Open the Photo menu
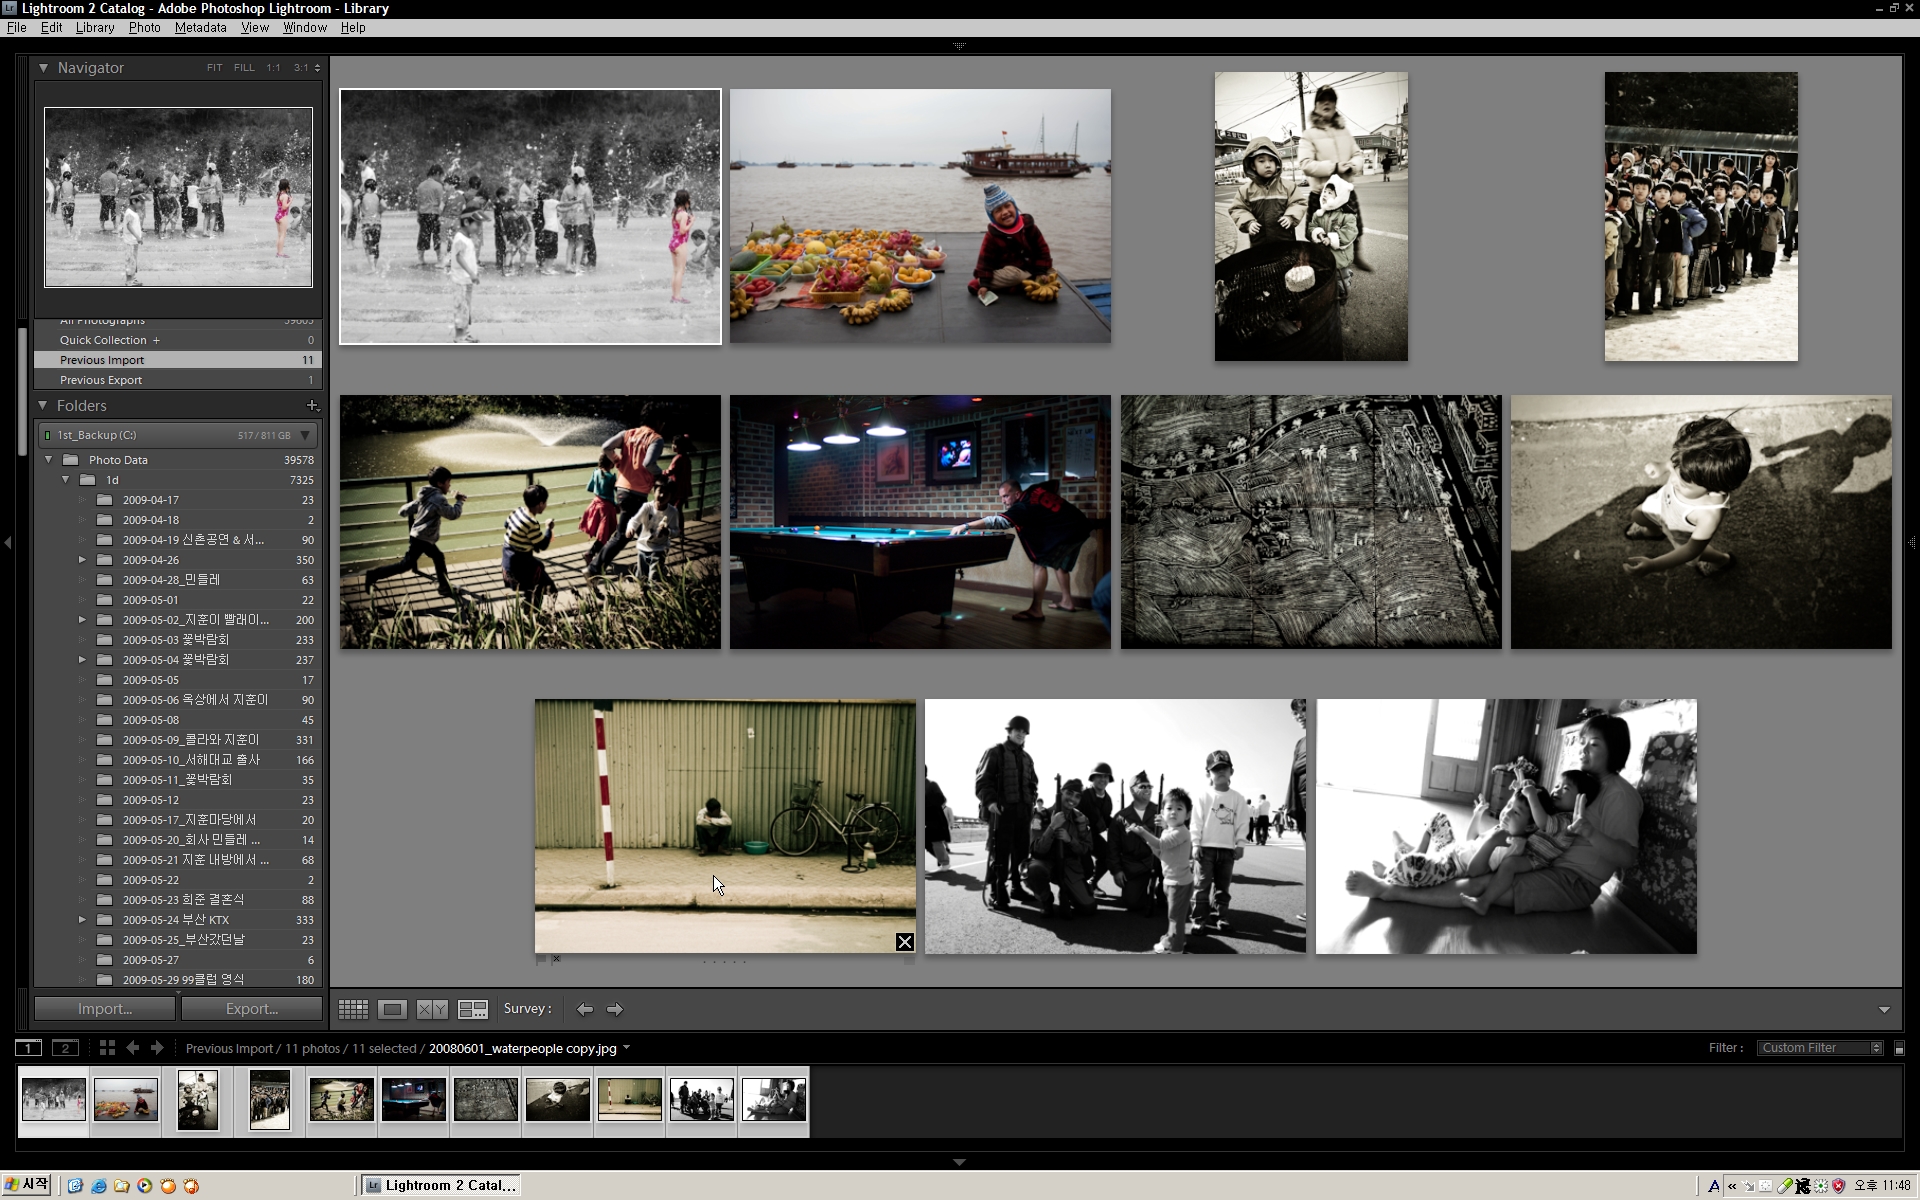Screen dimensions: 1920x1200 coord(145,28)
